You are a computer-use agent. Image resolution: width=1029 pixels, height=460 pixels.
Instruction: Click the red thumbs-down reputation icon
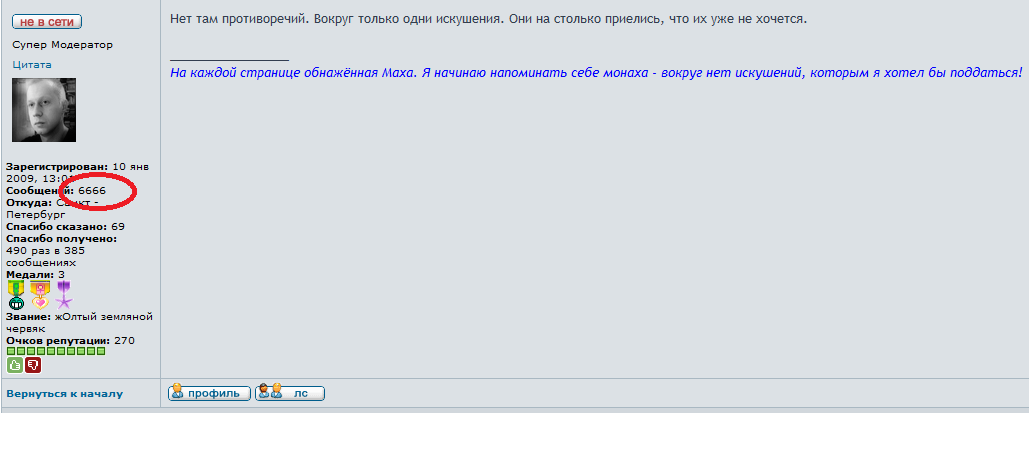click(33, 365)
